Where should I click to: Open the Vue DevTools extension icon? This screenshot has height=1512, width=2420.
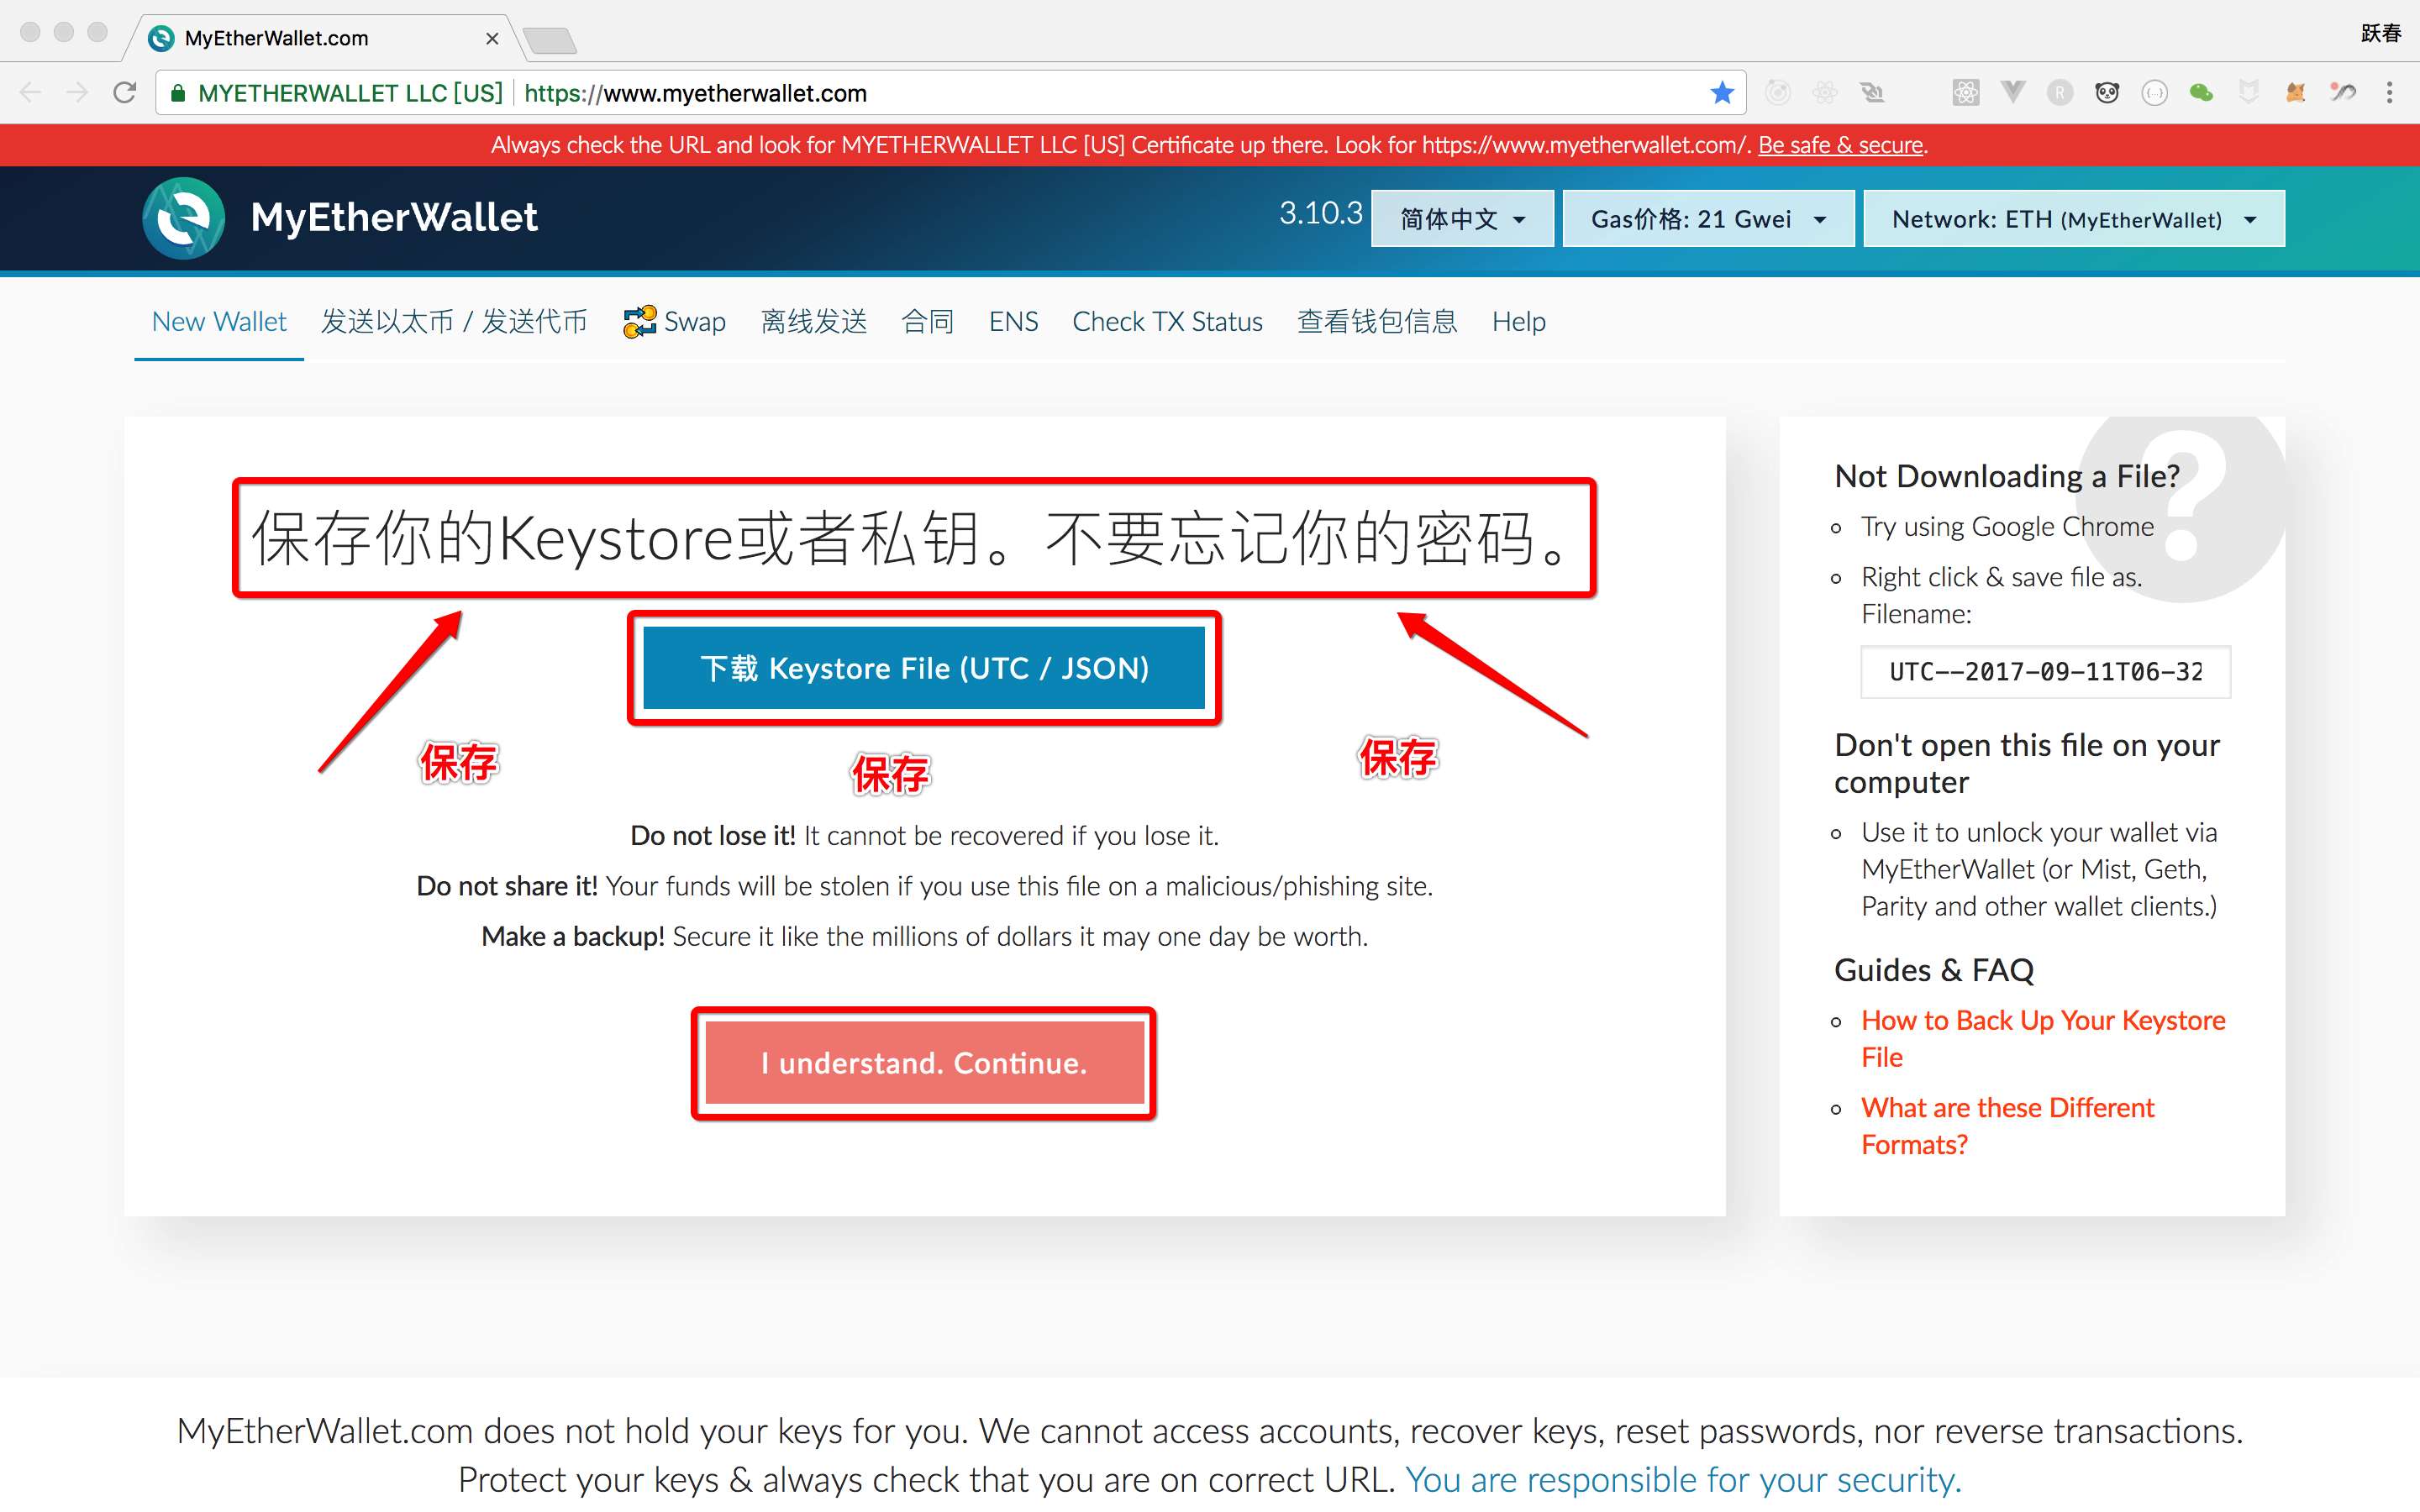2012,93
